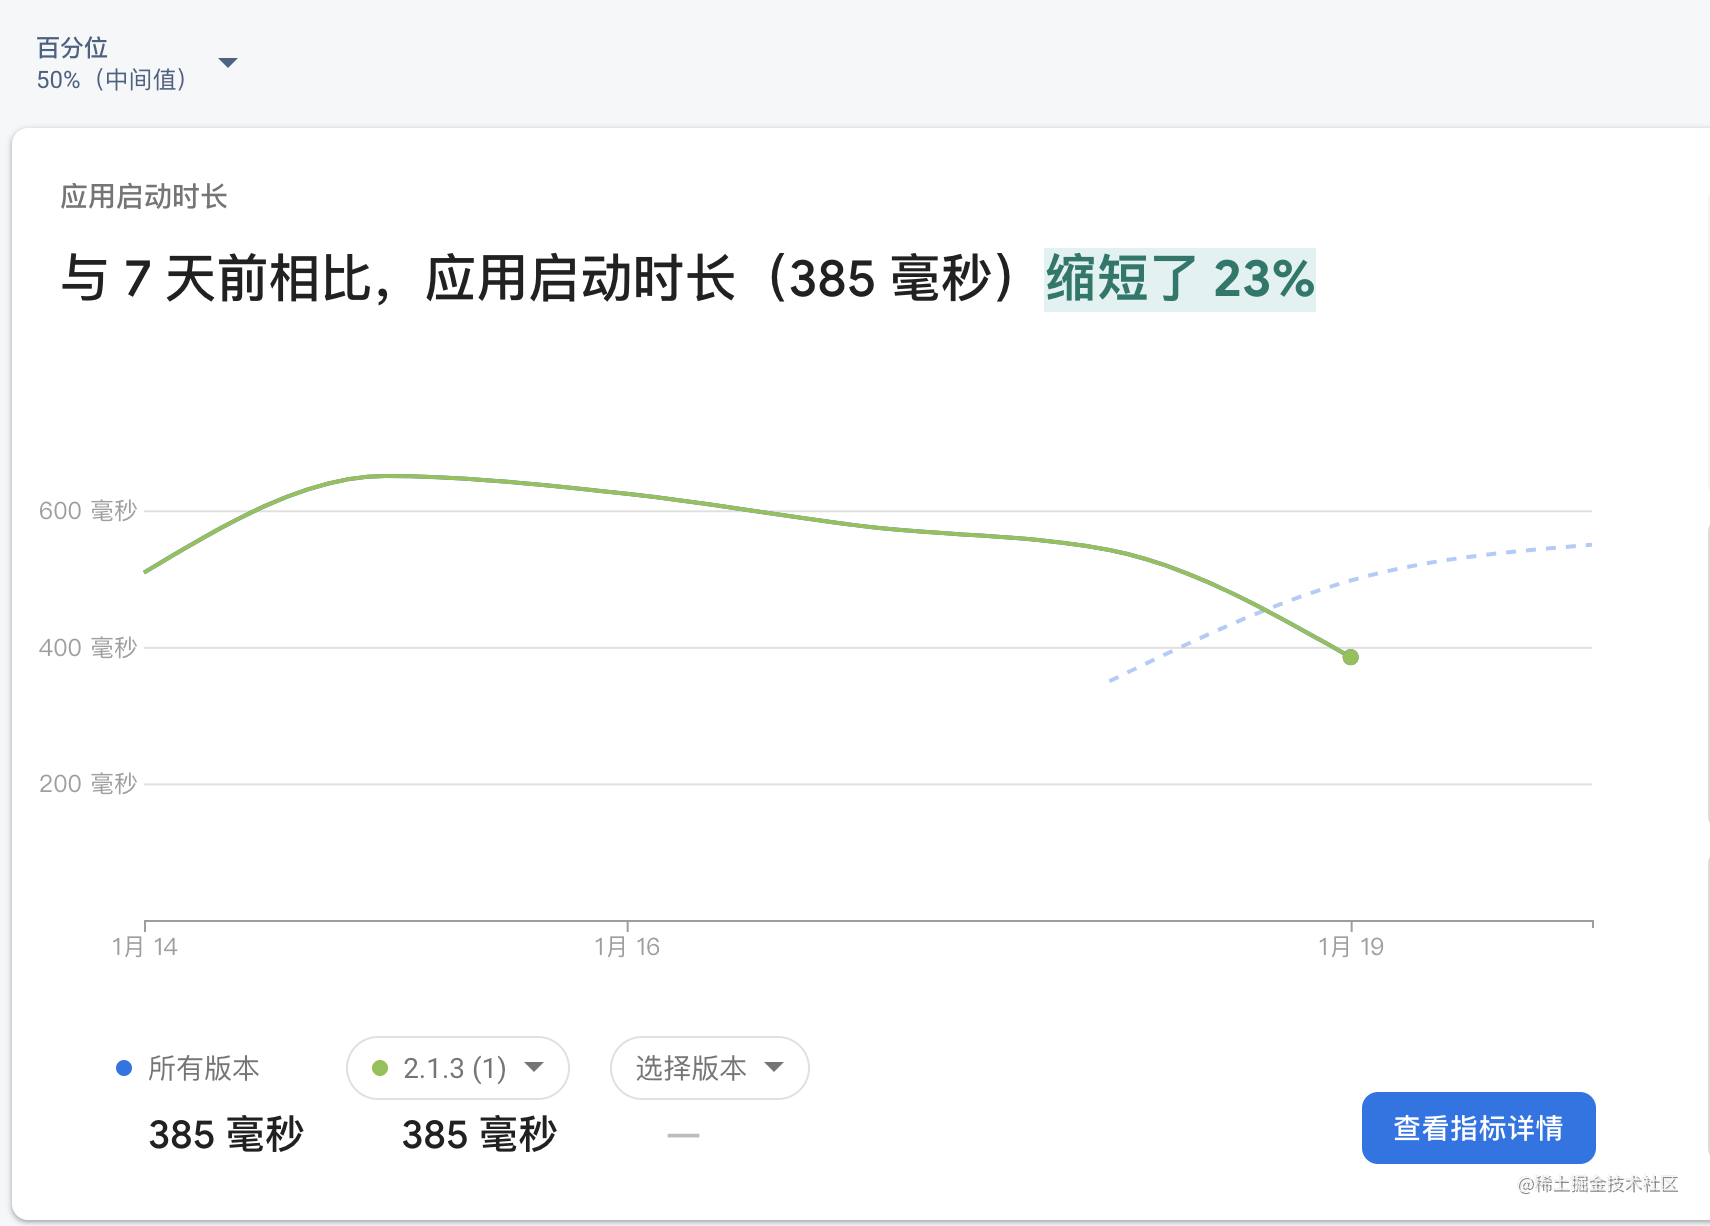Open the 百分位 percentile dropdown arrow
The image size is (1710, 1226).
coord(228,63)
